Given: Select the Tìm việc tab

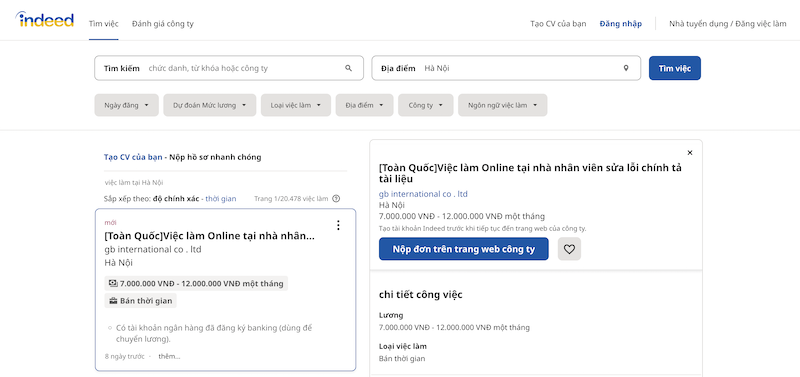Looking at the screenshot, I should click(x=104, y=23).
